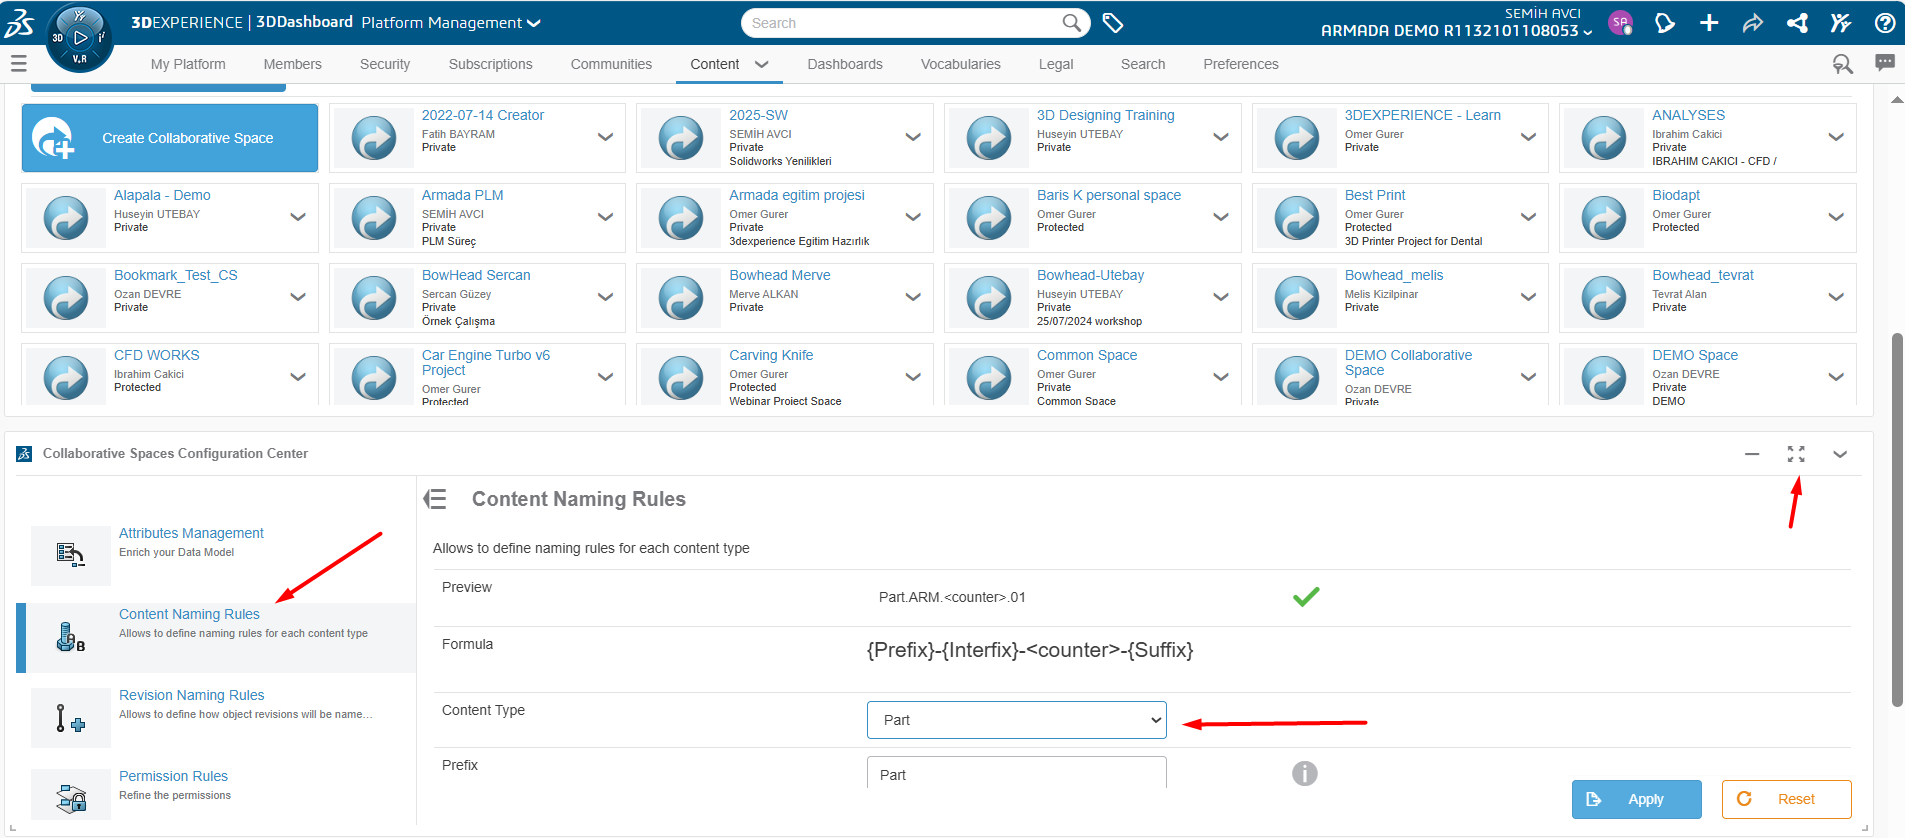
Task: Open the Communities tab
Action: (x=611, y=64)
